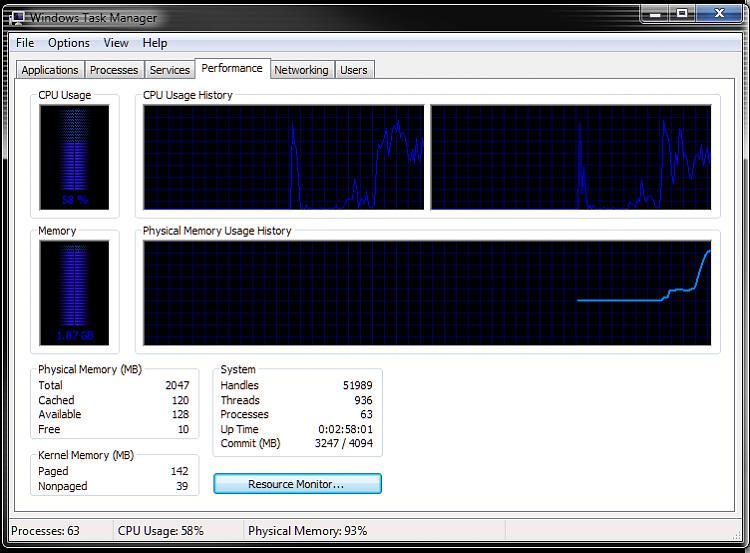Close the Task Manager window
Screen dimensions: 750x553
pyautogui.click(x=719, y=14)
